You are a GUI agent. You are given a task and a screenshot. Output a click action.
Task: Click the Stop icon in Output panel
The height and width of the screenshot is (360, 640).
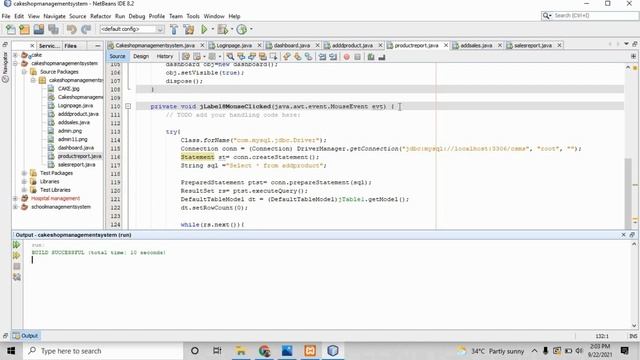point(17,267)
